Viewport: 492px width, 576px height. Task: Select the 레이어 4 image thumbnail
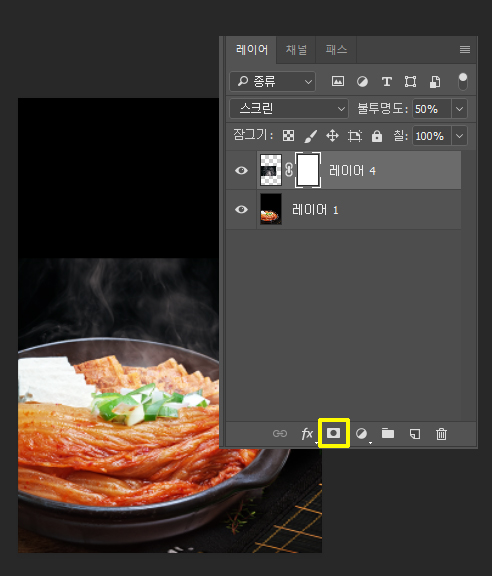pyautogui.click(x=271, y=170)
